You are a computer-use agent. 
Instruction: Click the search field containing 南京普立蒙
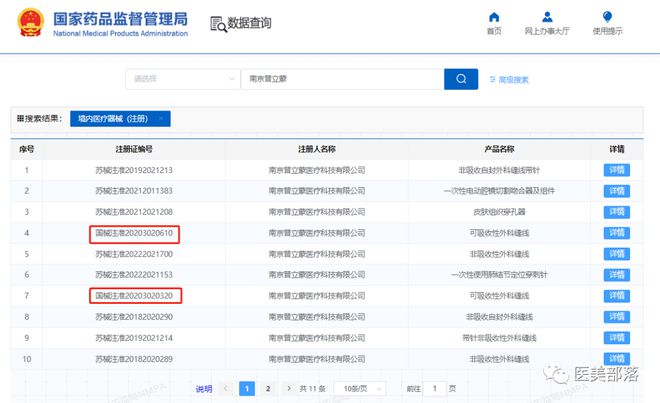(343, 79)
